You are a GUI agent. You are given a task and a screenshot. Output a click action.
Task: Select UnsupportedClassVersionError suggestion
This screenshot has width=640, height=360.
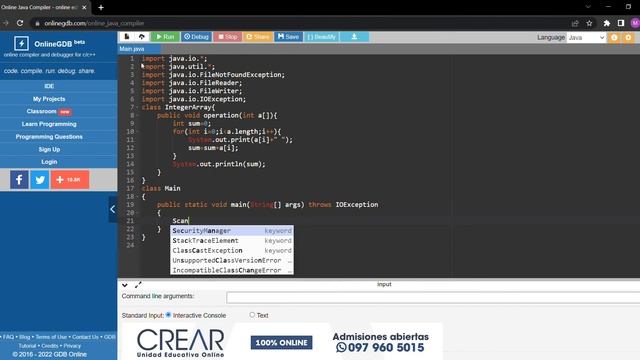point(232,260)
